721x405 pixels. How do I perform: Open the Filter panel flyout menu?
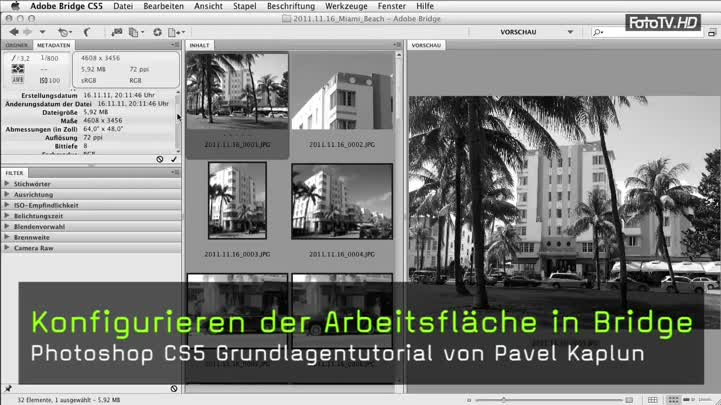[175, 172]
